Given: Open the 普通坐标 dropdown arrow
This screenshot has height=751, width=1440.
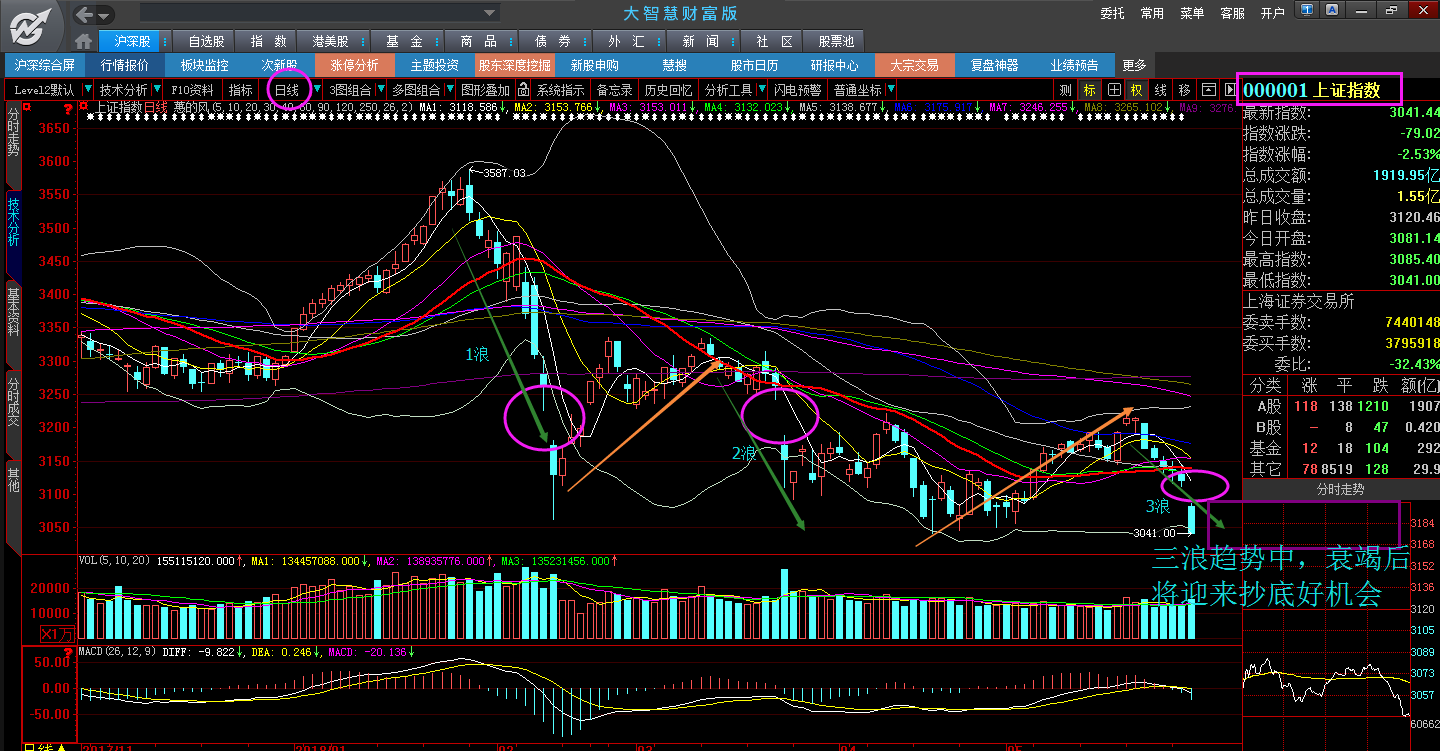Looking at the screenshot, I should click(x=890, y=90).
